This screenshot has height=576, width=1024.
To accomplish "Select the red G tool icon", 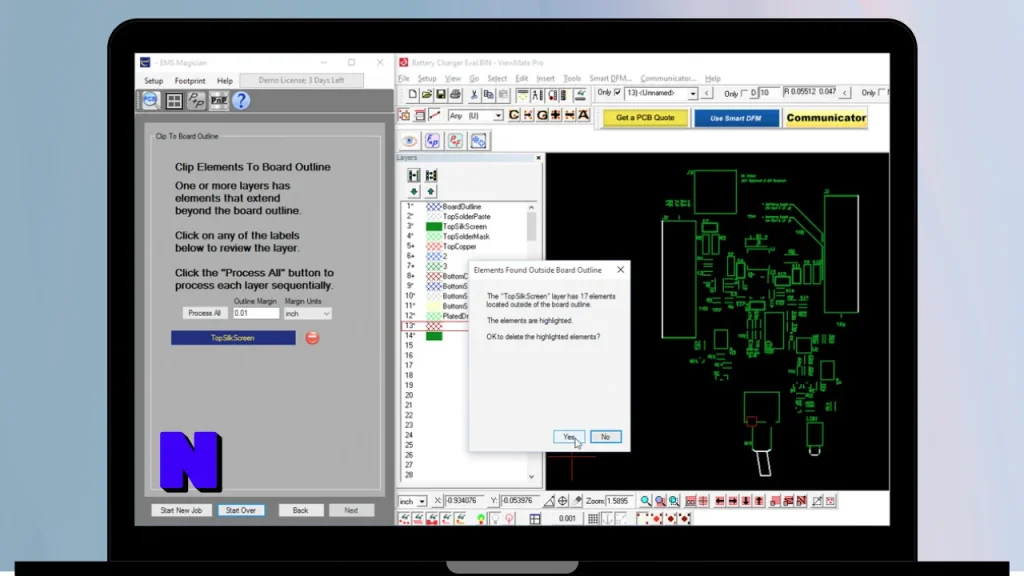I will 542,116.
